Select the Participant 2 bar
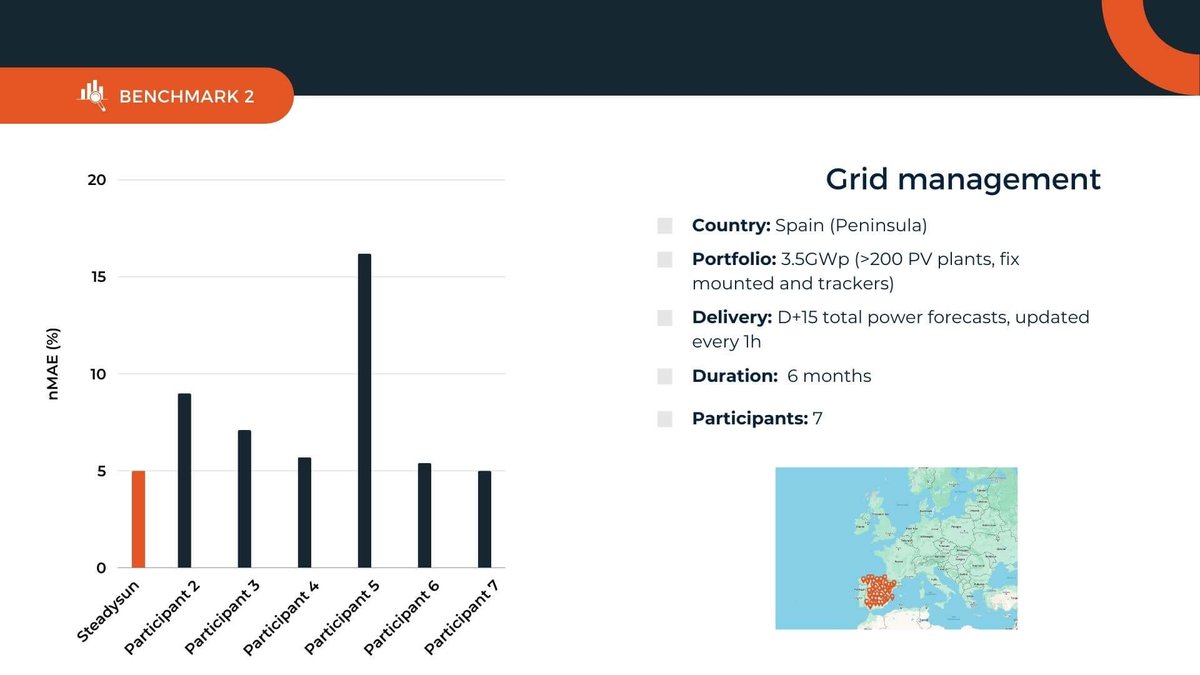The width and height of the screenshot is (1200, 675). (x=184, y=481)
